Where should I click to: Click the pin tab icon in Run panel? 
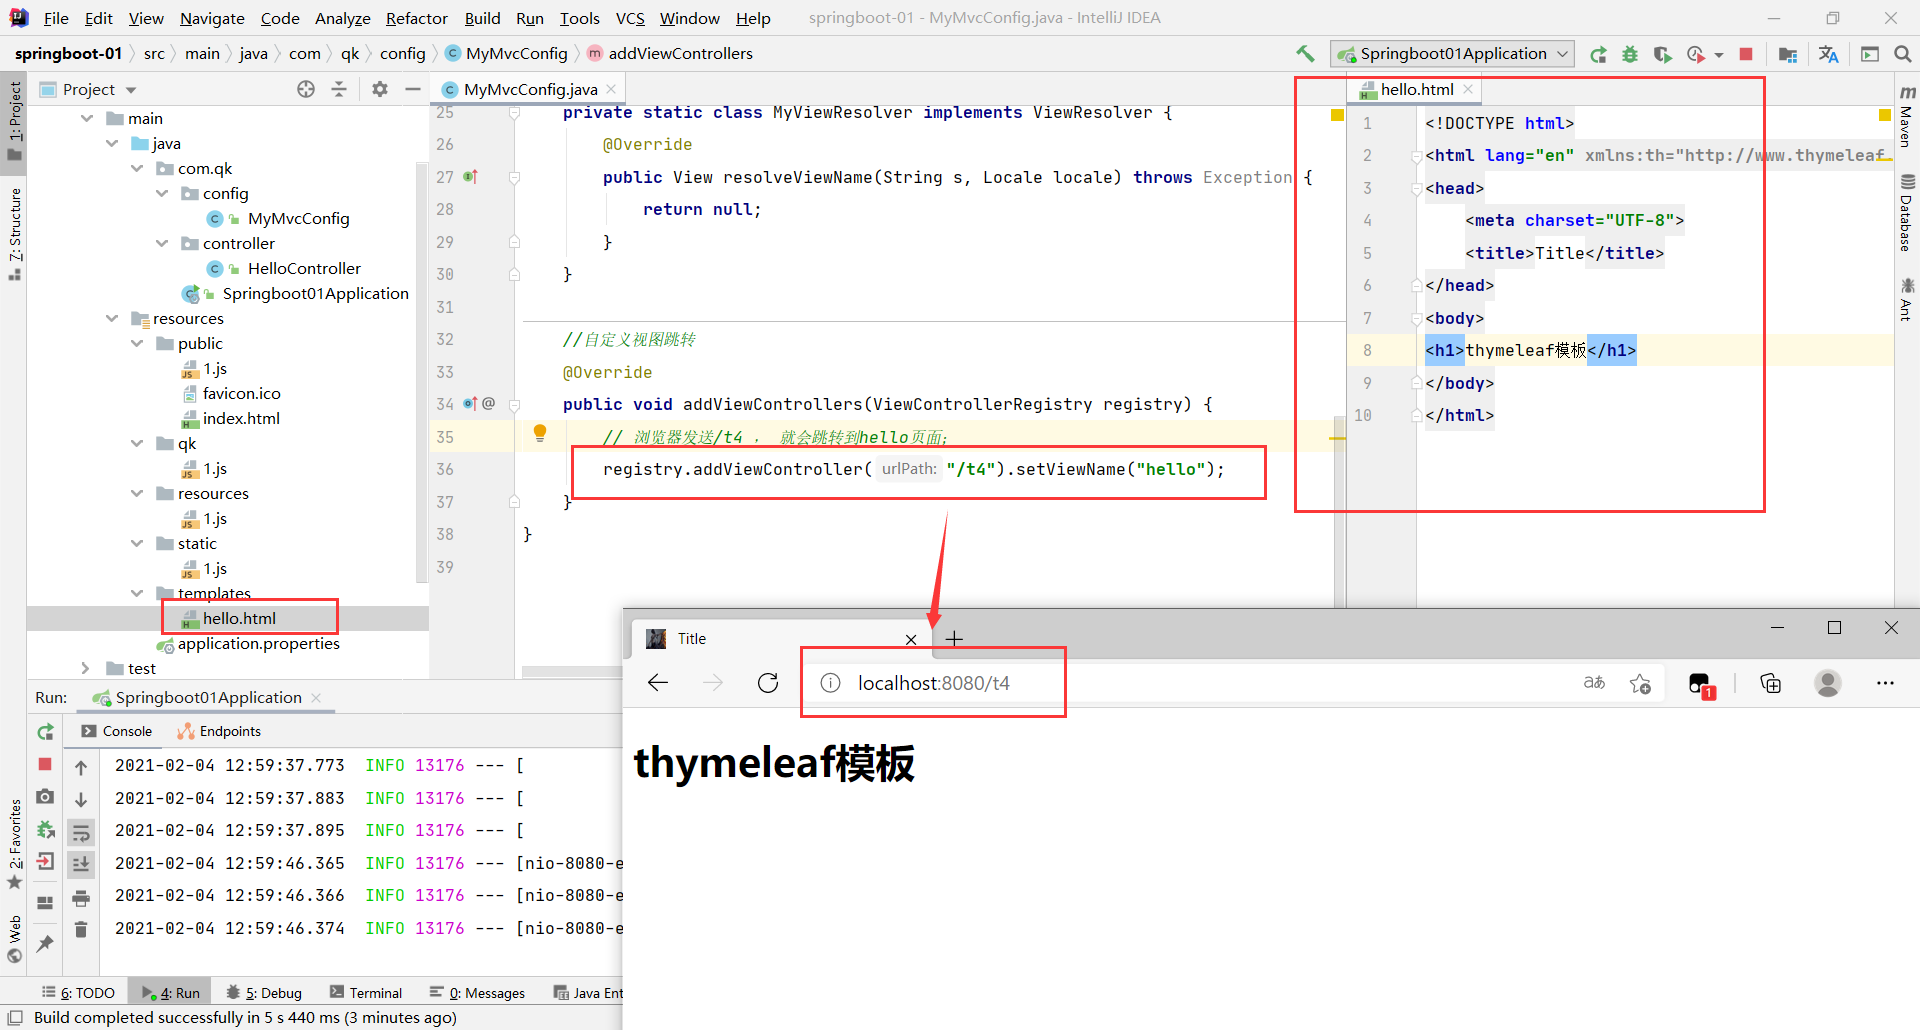(x=45, y=943)
